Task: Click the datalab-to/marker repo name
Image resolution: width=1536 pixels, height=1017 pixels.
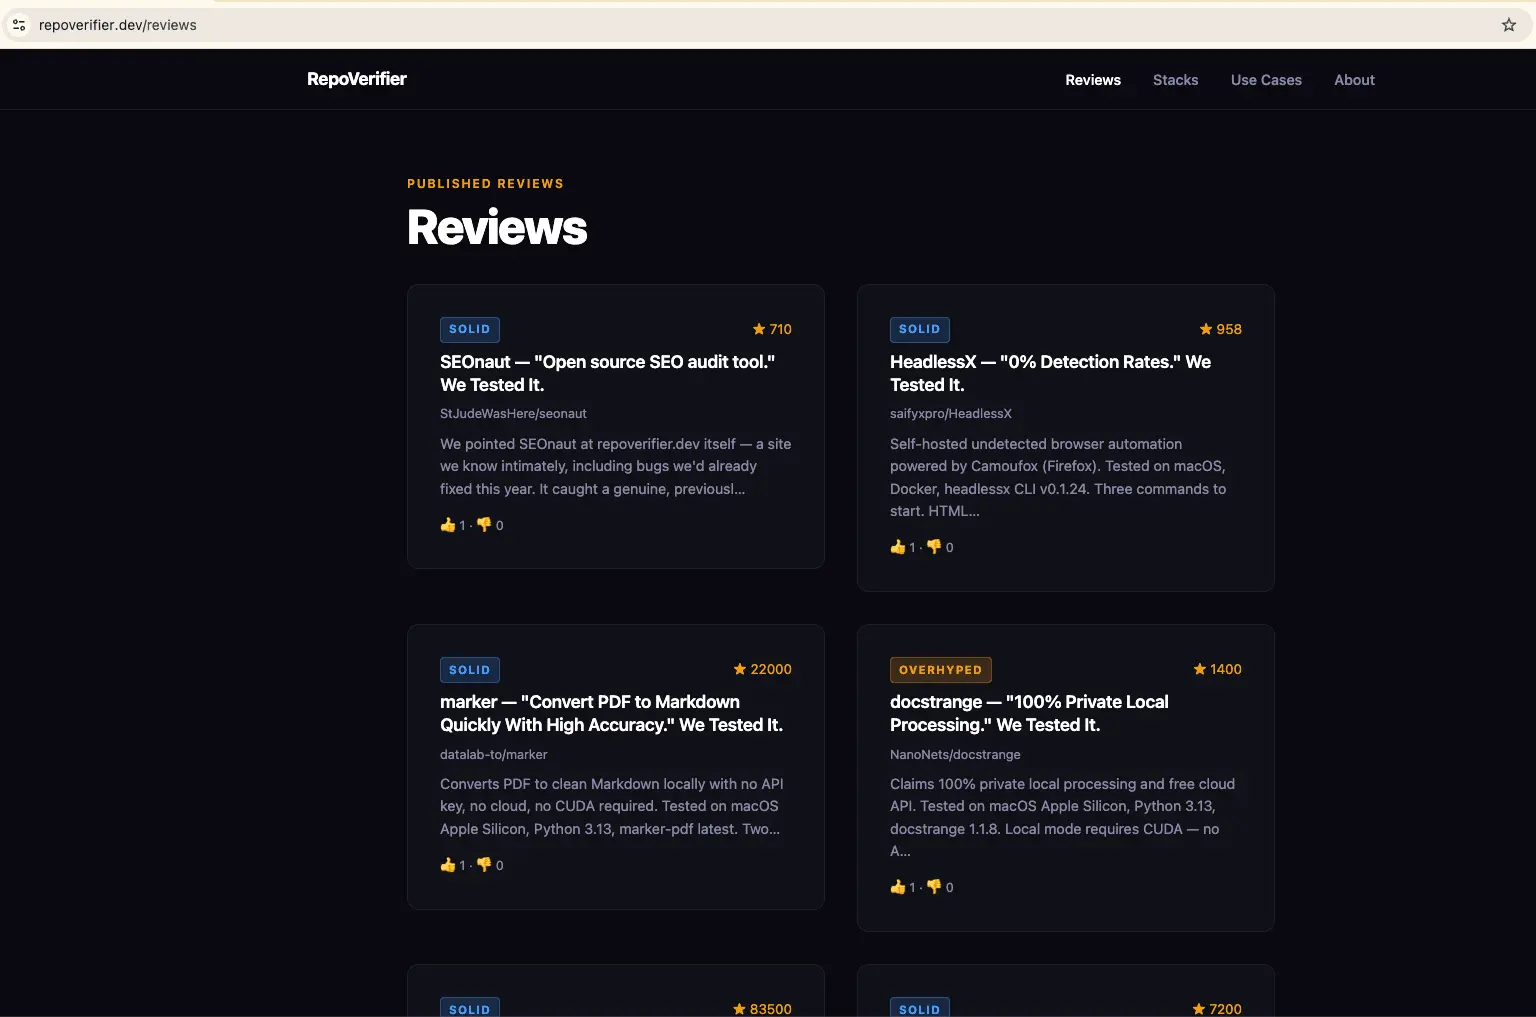Action: point(494,755)
